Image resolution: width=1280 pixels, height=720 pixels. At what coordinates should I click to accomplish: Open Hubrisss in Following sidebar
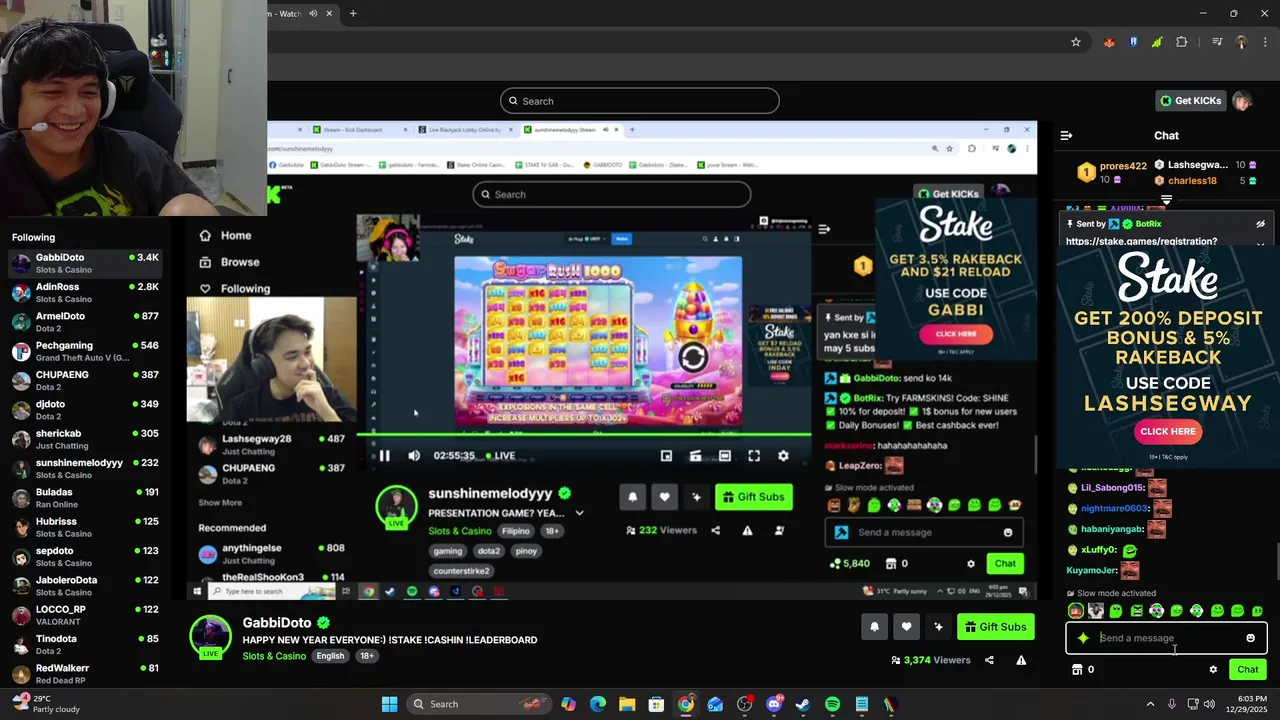(85, 527)
